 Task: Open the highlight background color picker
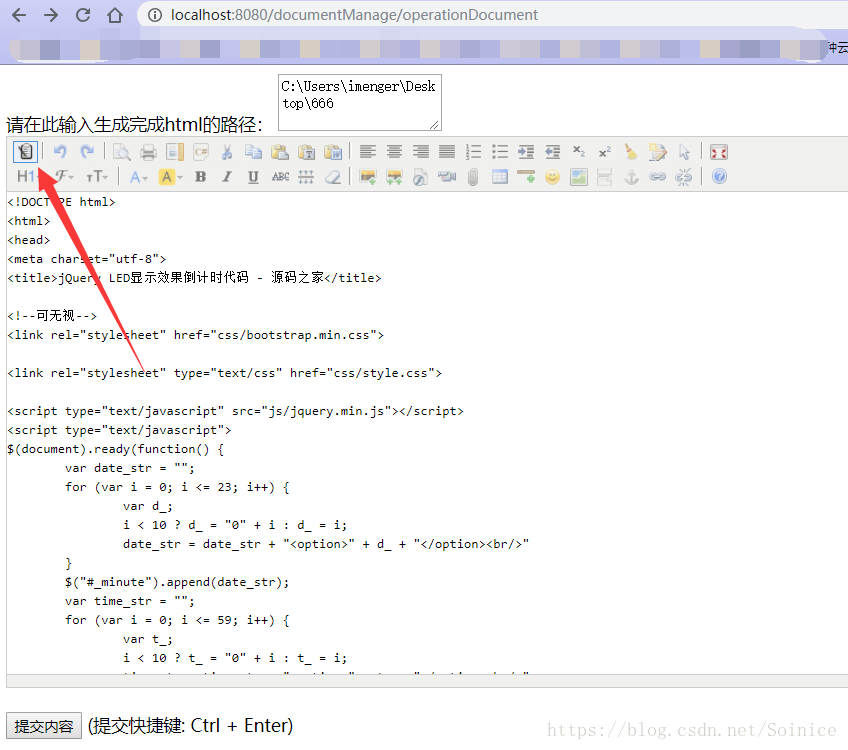pyautogui.click(x=170, y=177)
